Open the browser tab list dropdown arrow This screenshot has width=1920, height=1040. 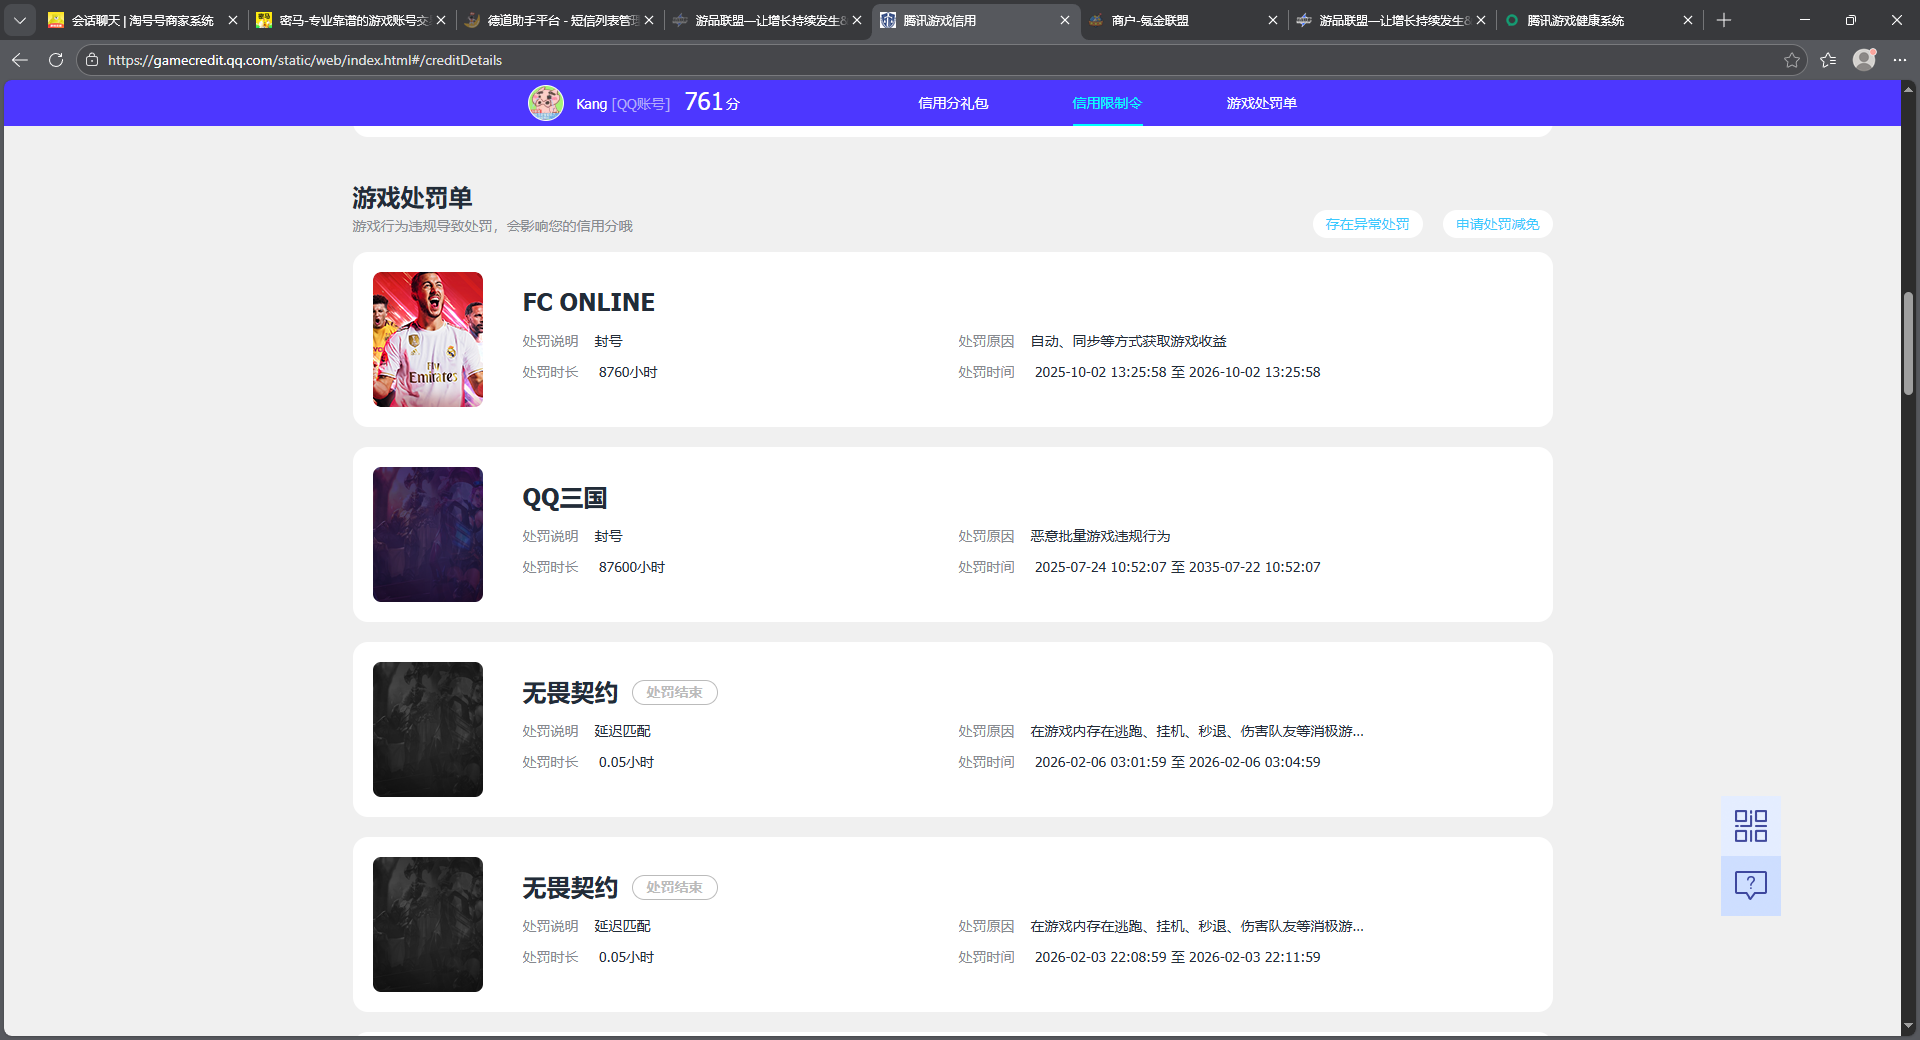point(20,20)
